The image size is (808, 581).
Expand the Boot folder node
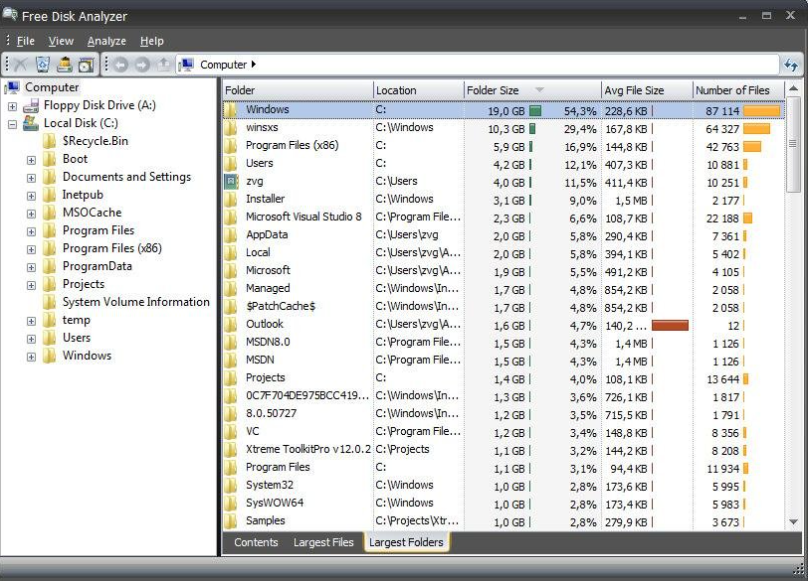point(31,160)
